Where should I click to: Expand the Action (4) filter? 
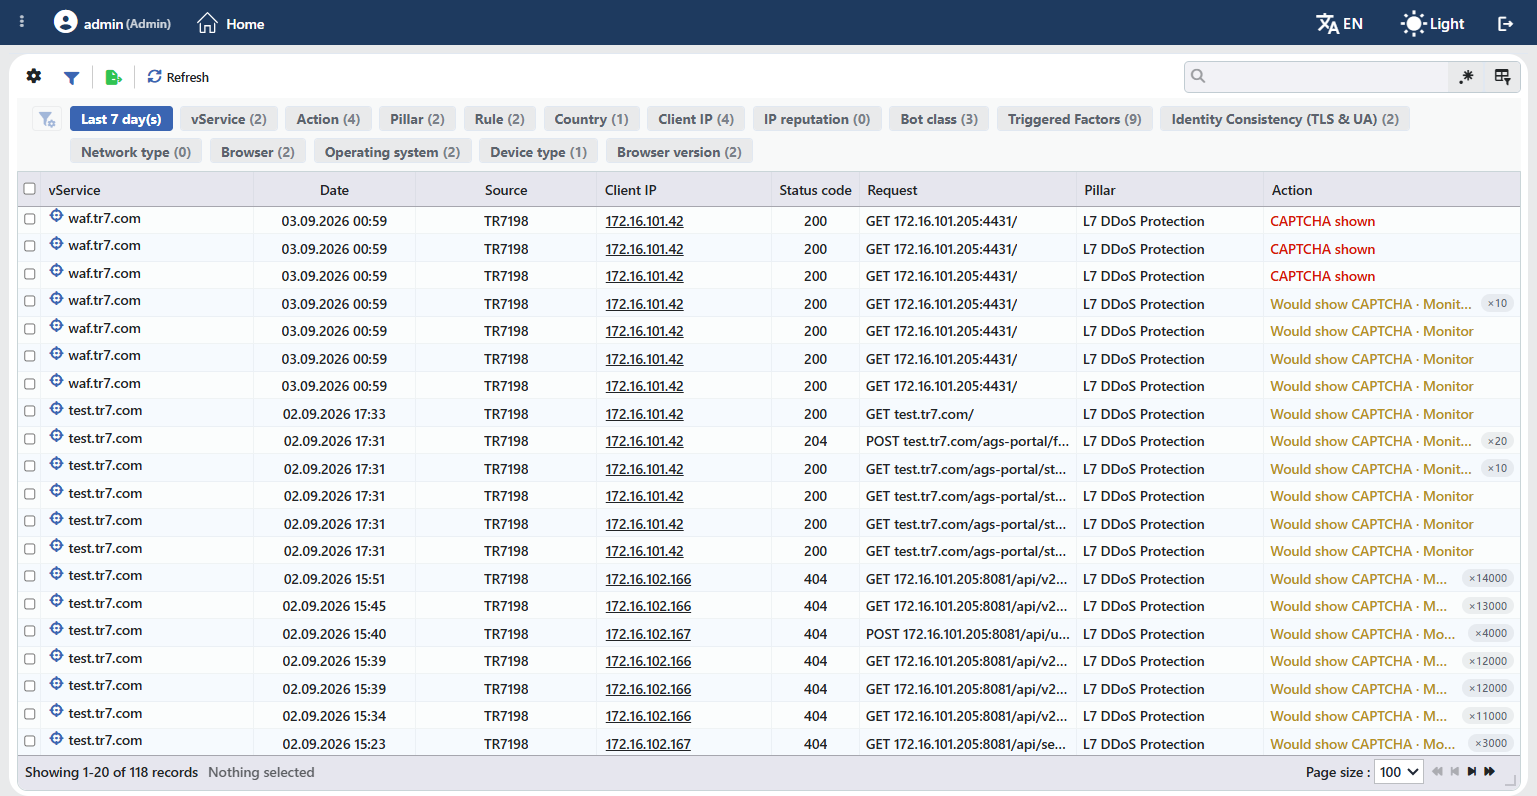pyautogui.click(x=328, y=119)
